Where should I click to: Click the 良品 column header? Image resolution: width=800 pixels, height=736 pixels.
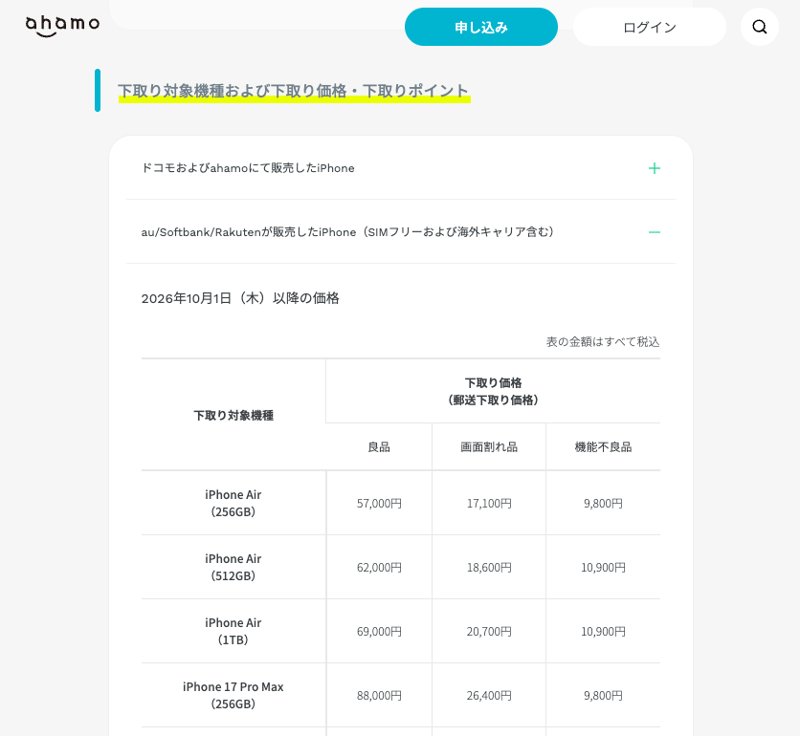379,447
